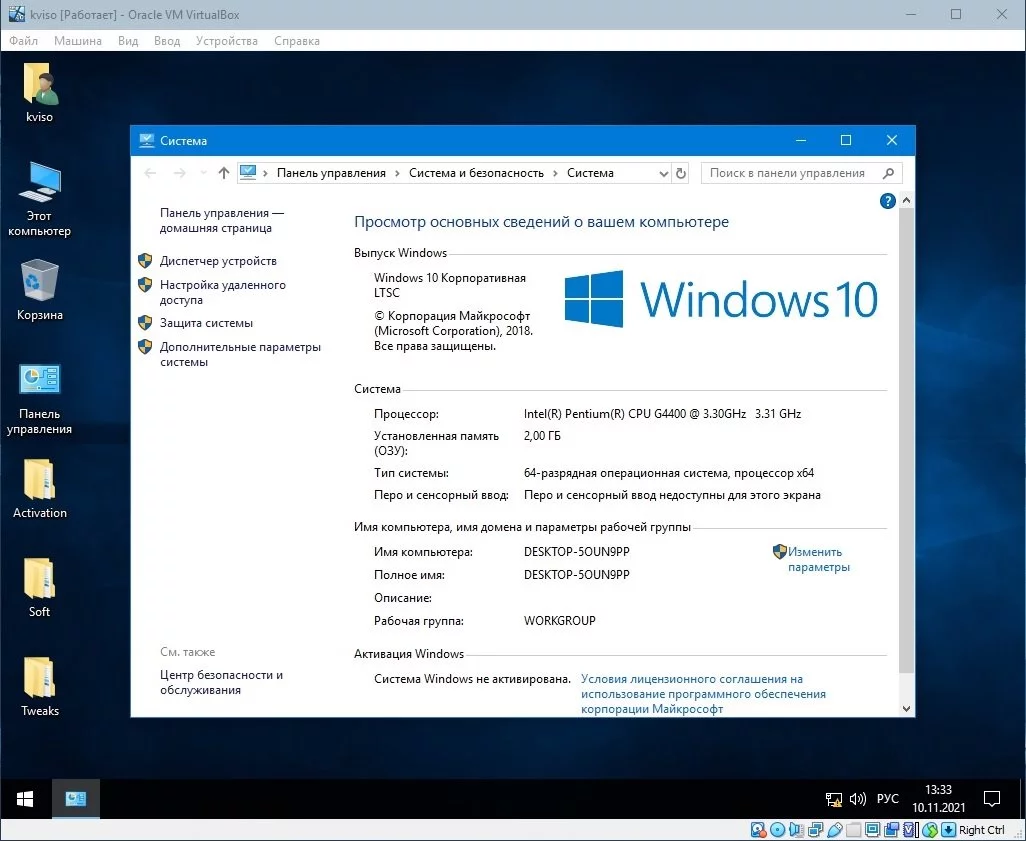Open Настройка удаленного доступа link
Image resolution: width=1026 pixels, height=841 pixels.
(222, 293)
